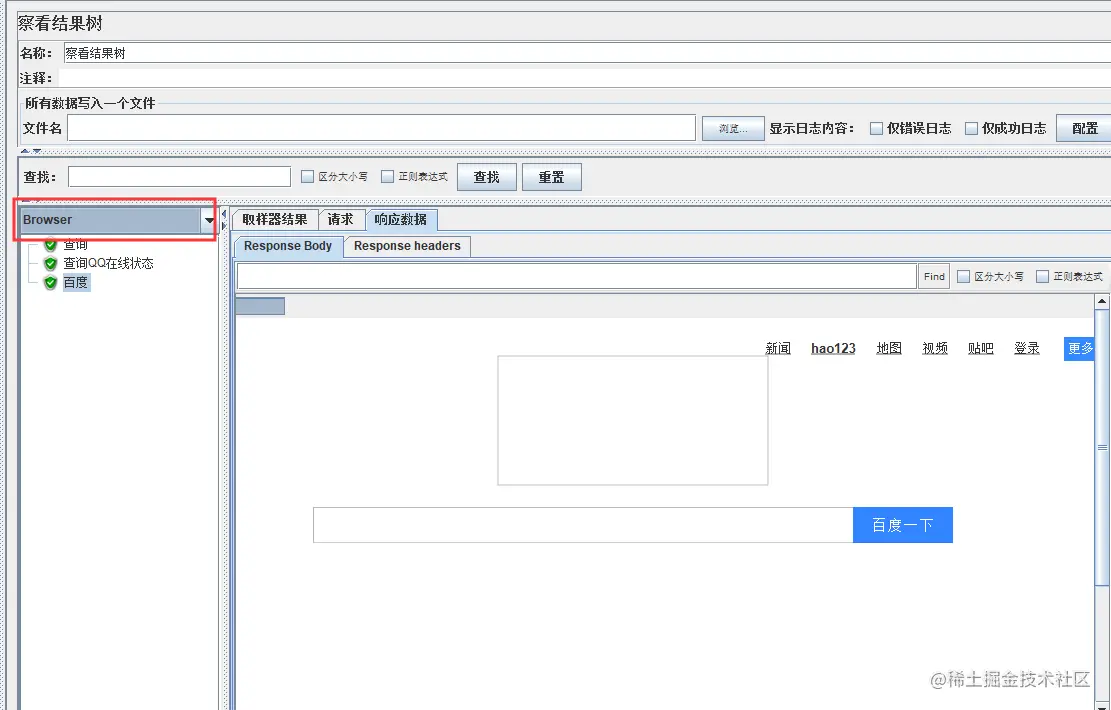Open the 请求 tab

point(340,219)
